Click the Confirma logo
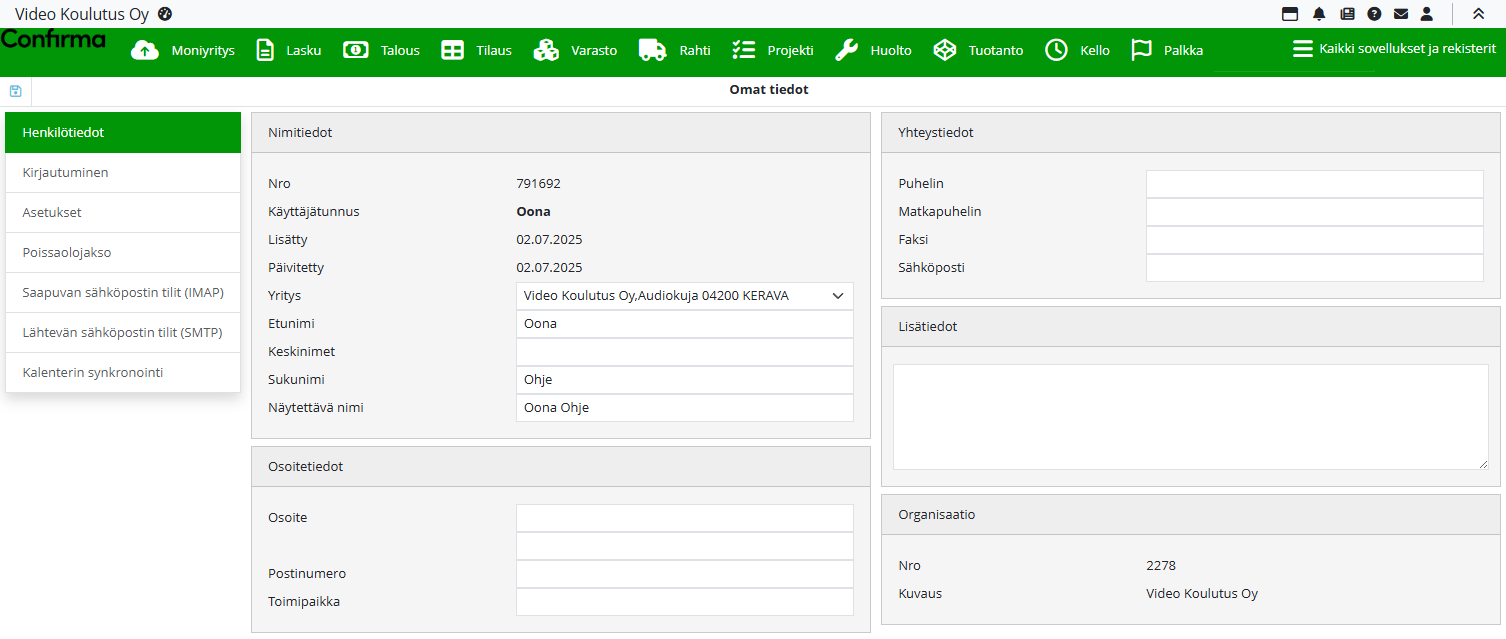This screenshot has width=1506, height=639. click(54, 40)
